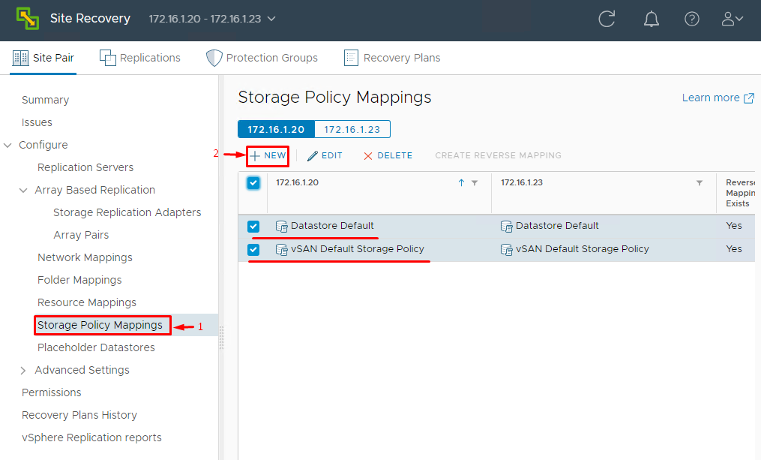Click Yes in vSAN Default row

[734, 248]
